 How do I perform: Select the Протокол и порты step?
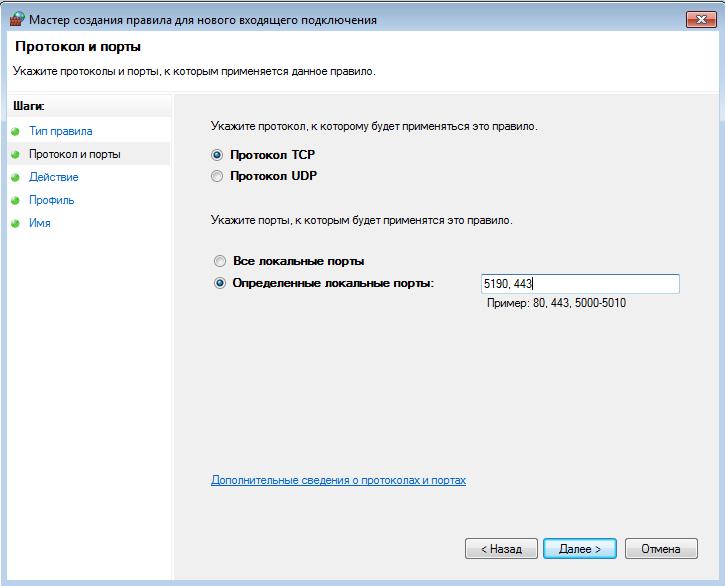coord(75,154)
